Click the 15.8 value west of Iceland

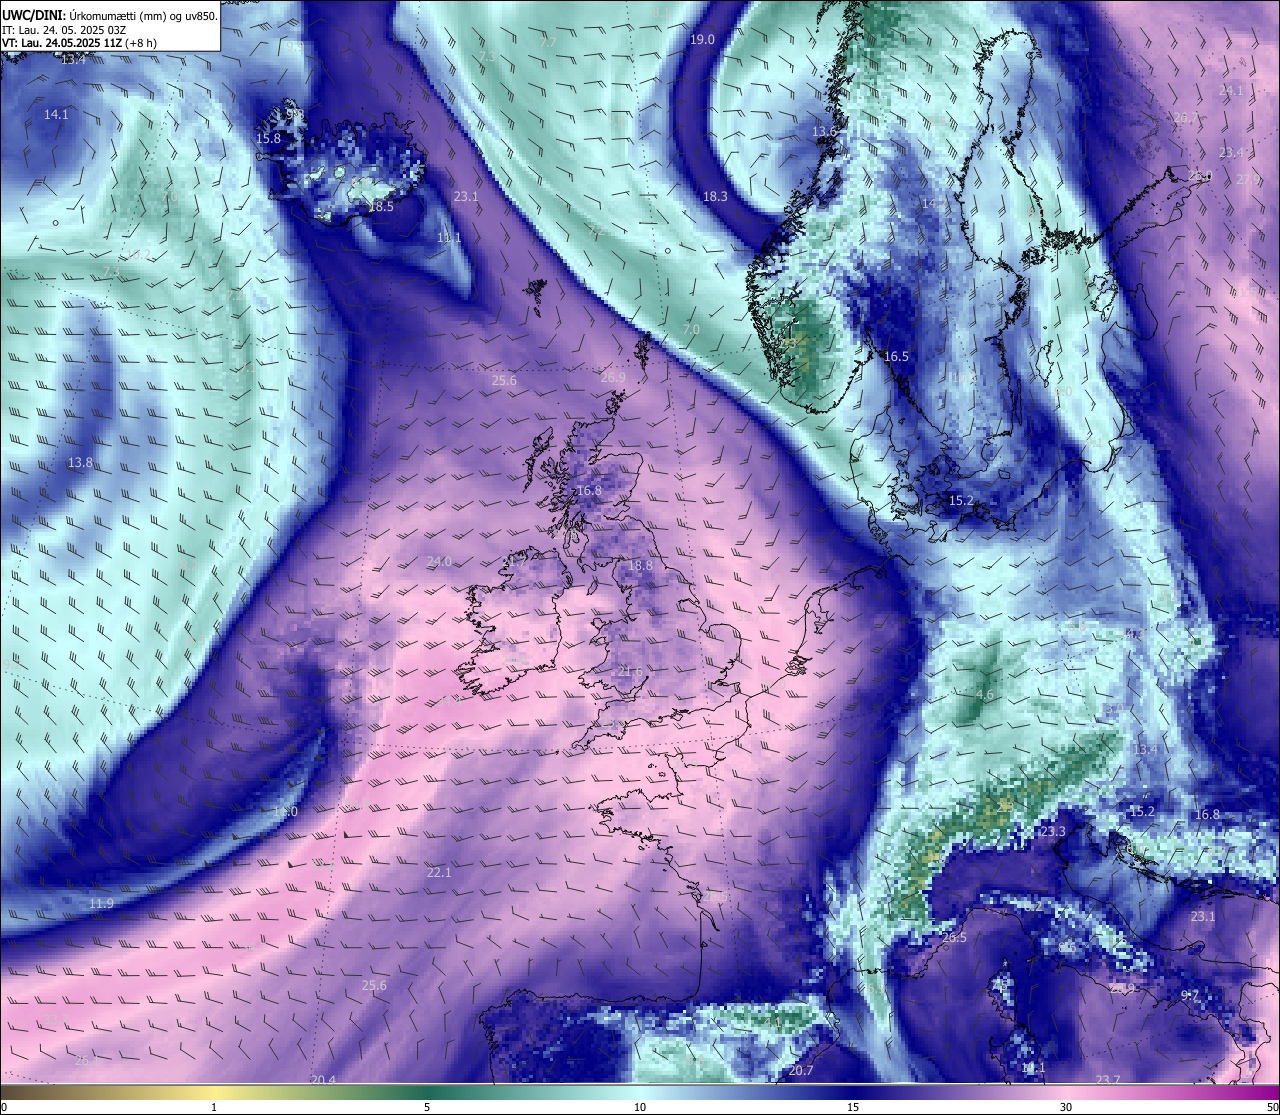(268, 139)
